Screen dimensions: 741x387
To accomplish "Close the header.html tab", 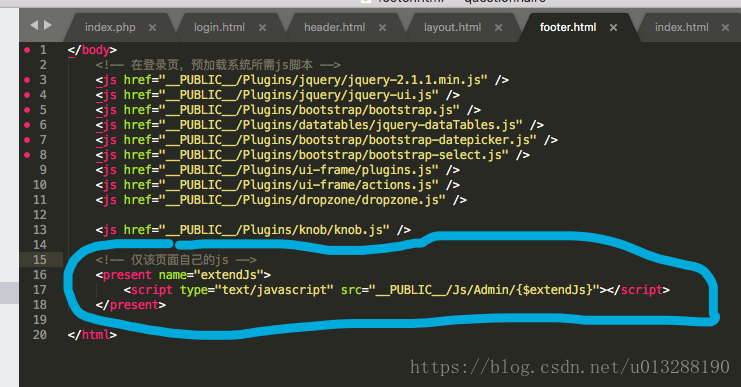I will (382, 28).
